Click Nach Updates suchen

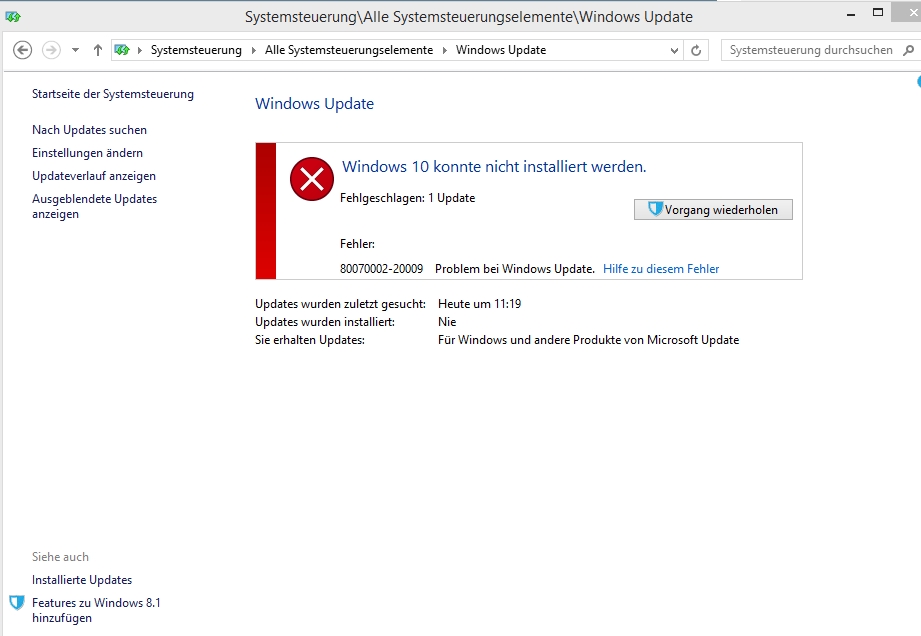tap(89, 130)
